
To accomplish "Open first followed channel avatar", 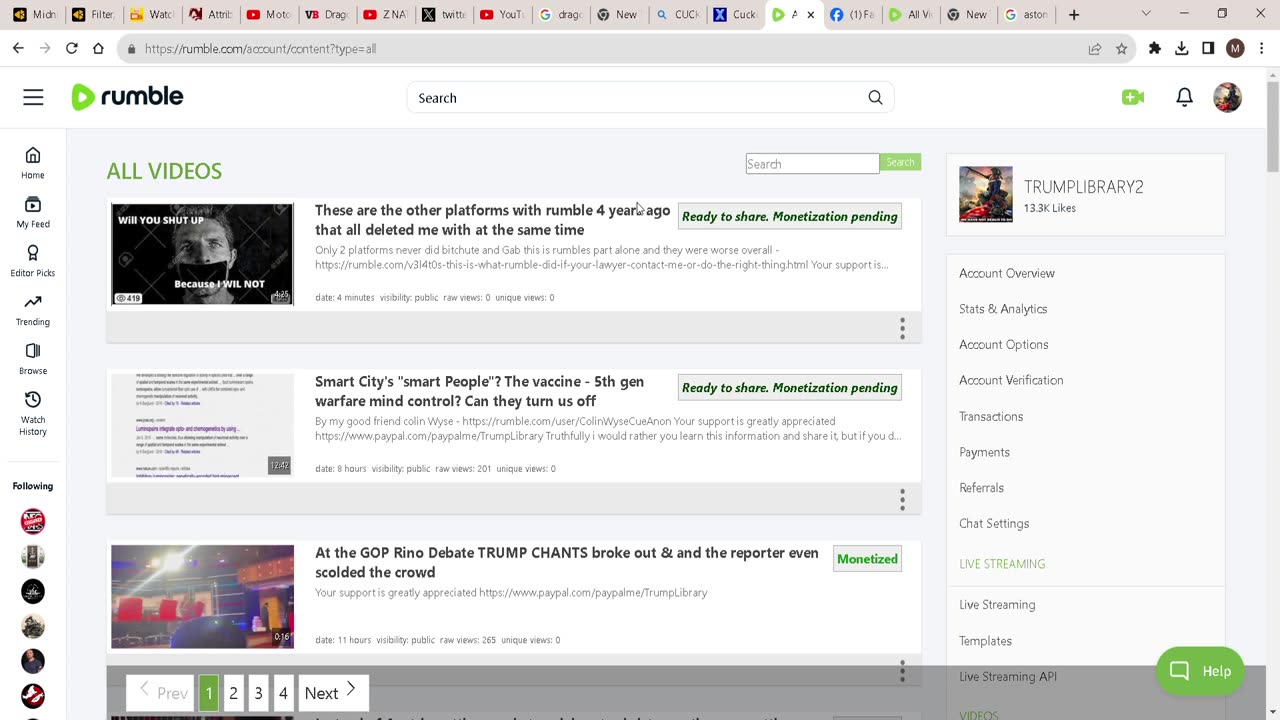I will tap(33, 521).
